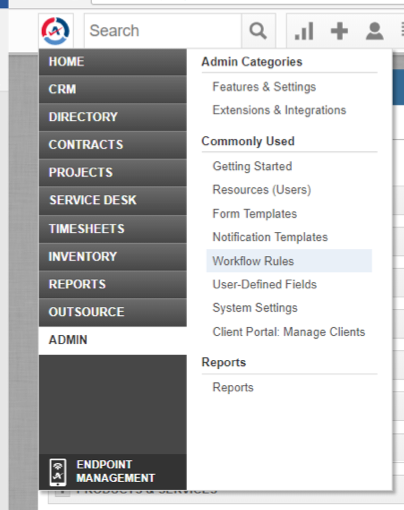Click the plus create new icon
The image size is (404, 510).
pyautogui.click(x=339, y=31)
